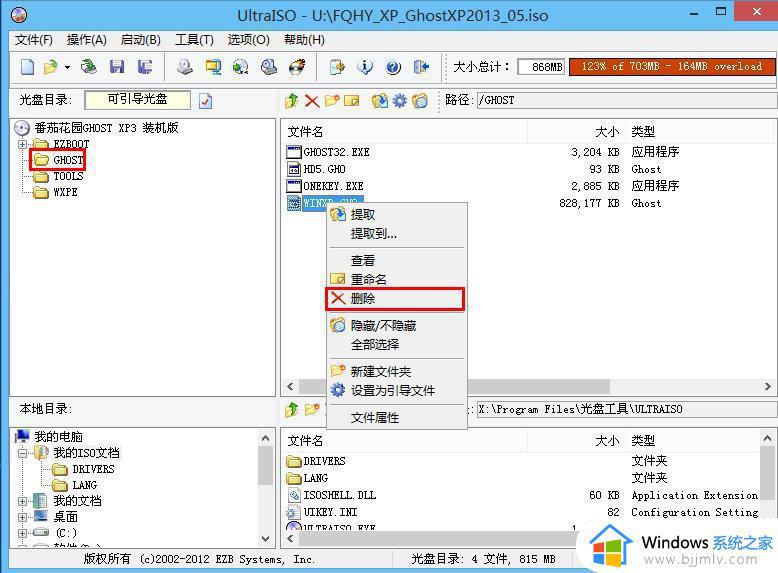Click the local directory Up folder icon
The width and height of the screenshot is (778, 573).
point(292,410)
